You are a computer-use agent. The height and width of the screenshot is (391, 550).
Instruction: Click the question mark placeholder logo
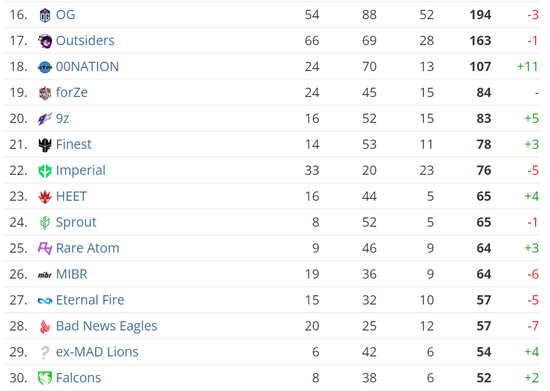coord(45,352)
